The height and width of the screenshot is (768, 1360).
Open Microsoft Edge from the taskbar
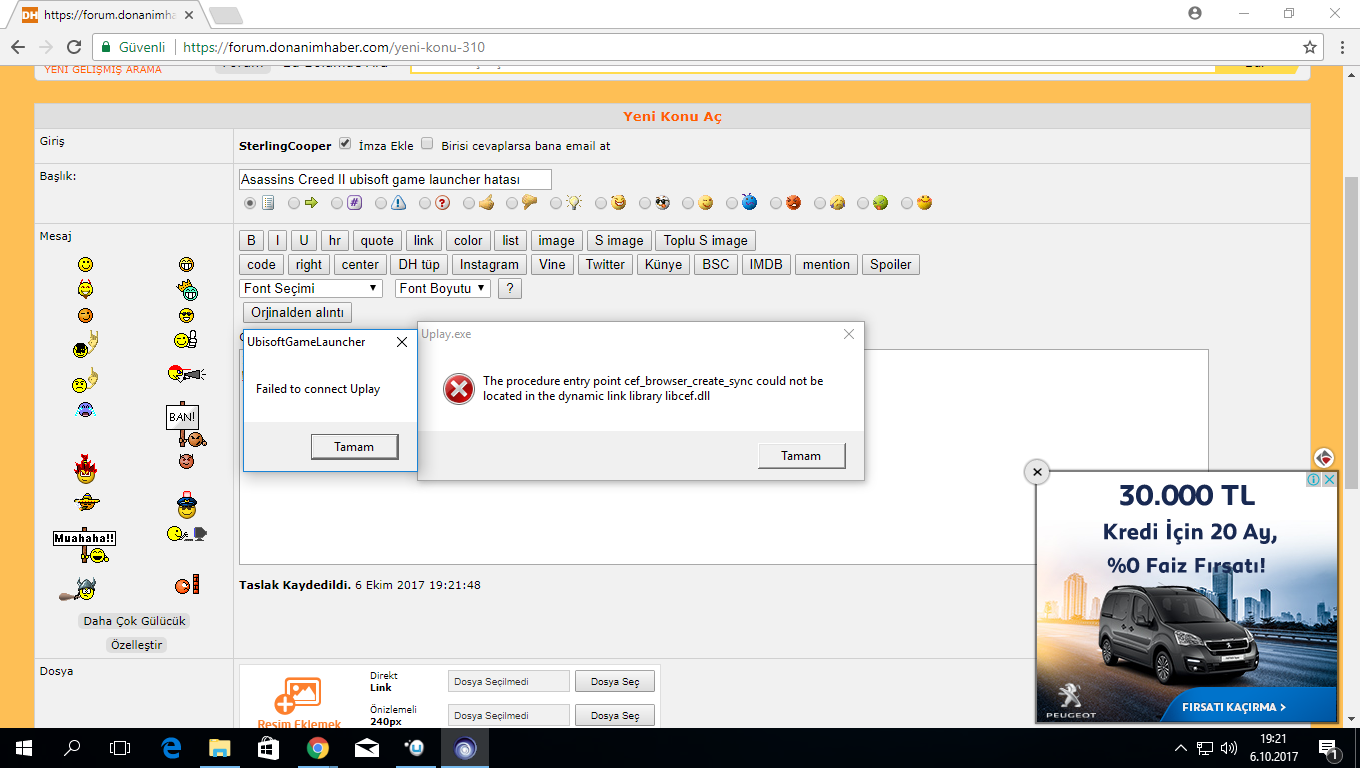pos(171,747)
